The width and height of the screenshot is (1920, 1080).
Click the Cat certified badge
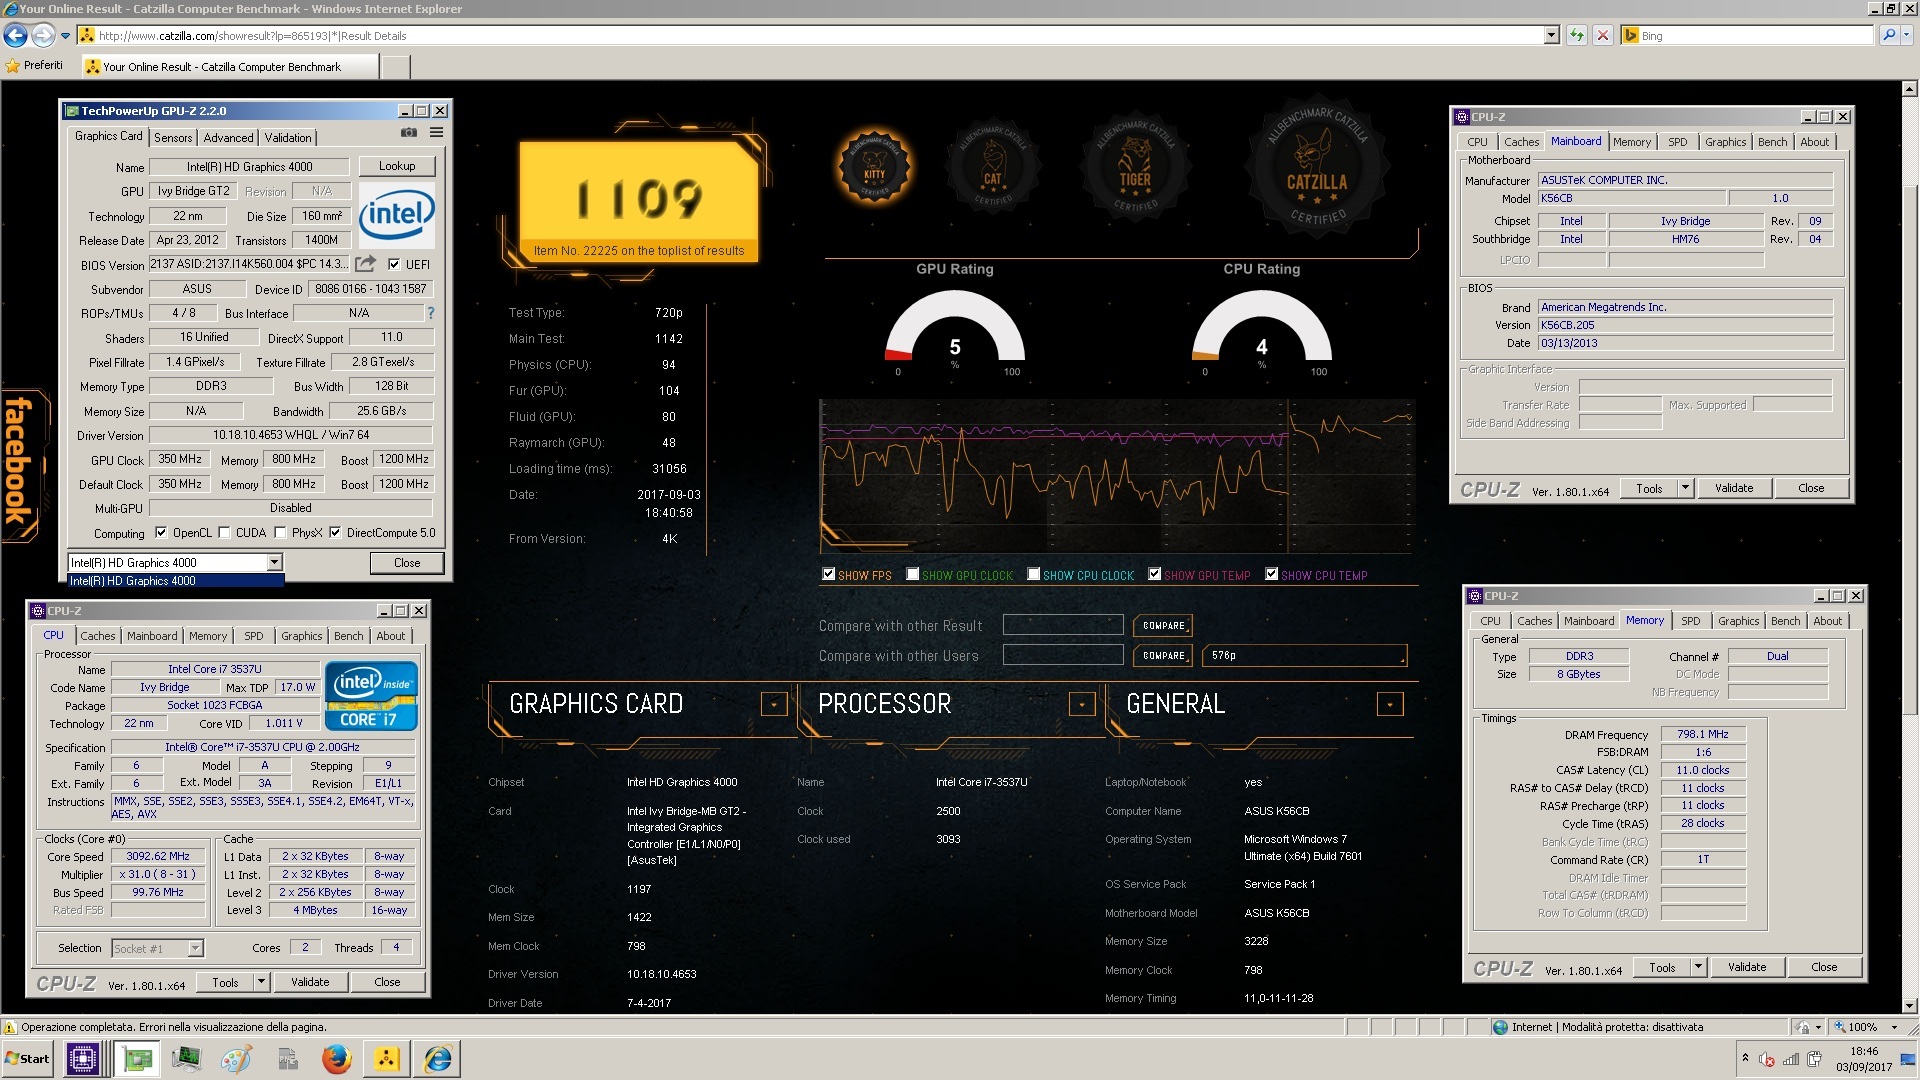pos(992,165)
